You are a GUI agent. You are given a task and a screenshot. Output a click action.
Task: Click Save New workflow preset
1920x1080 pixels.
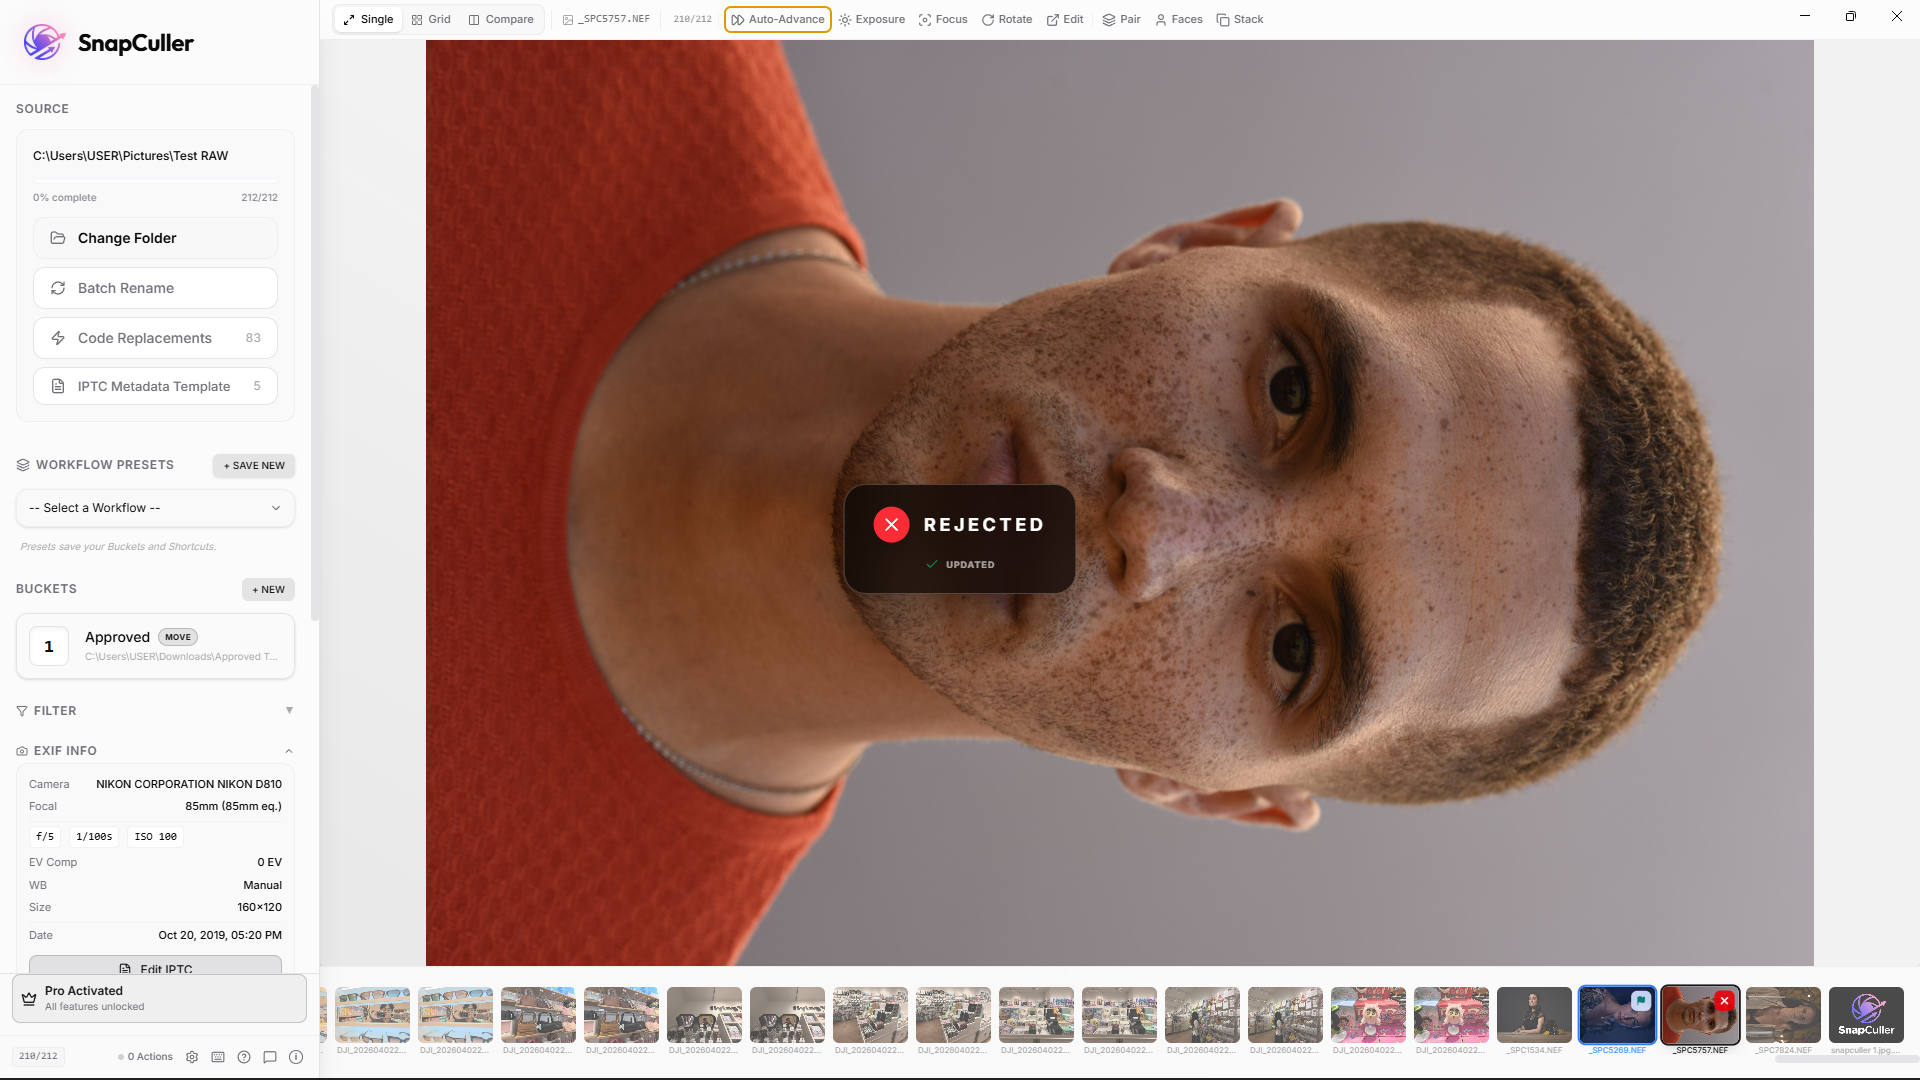254,465
